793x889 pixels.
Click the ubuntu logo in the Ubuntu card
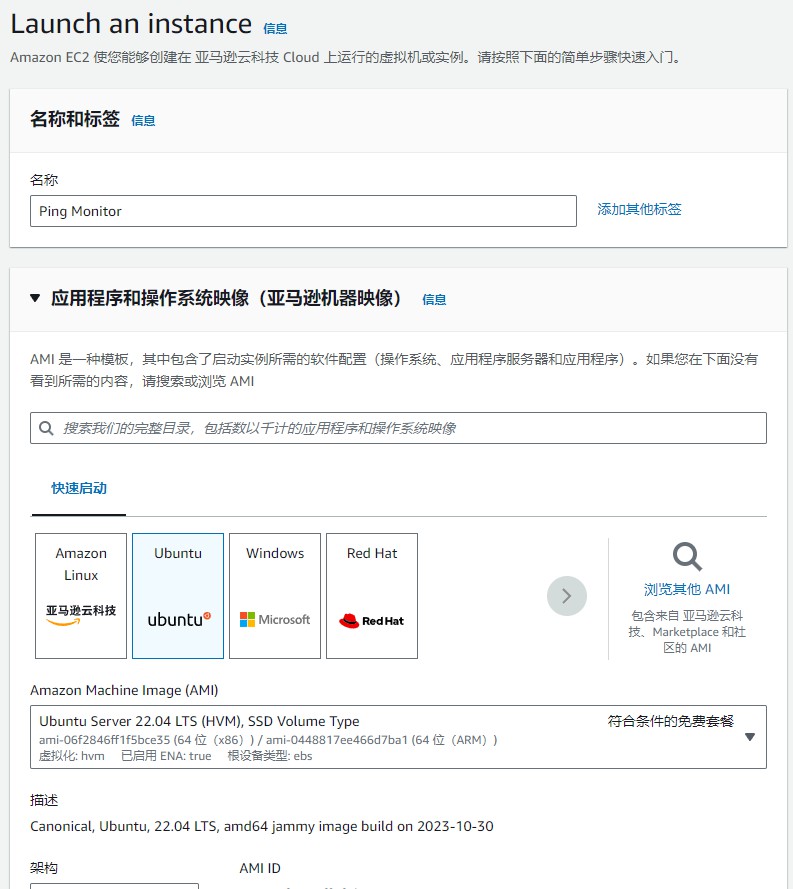179,619
